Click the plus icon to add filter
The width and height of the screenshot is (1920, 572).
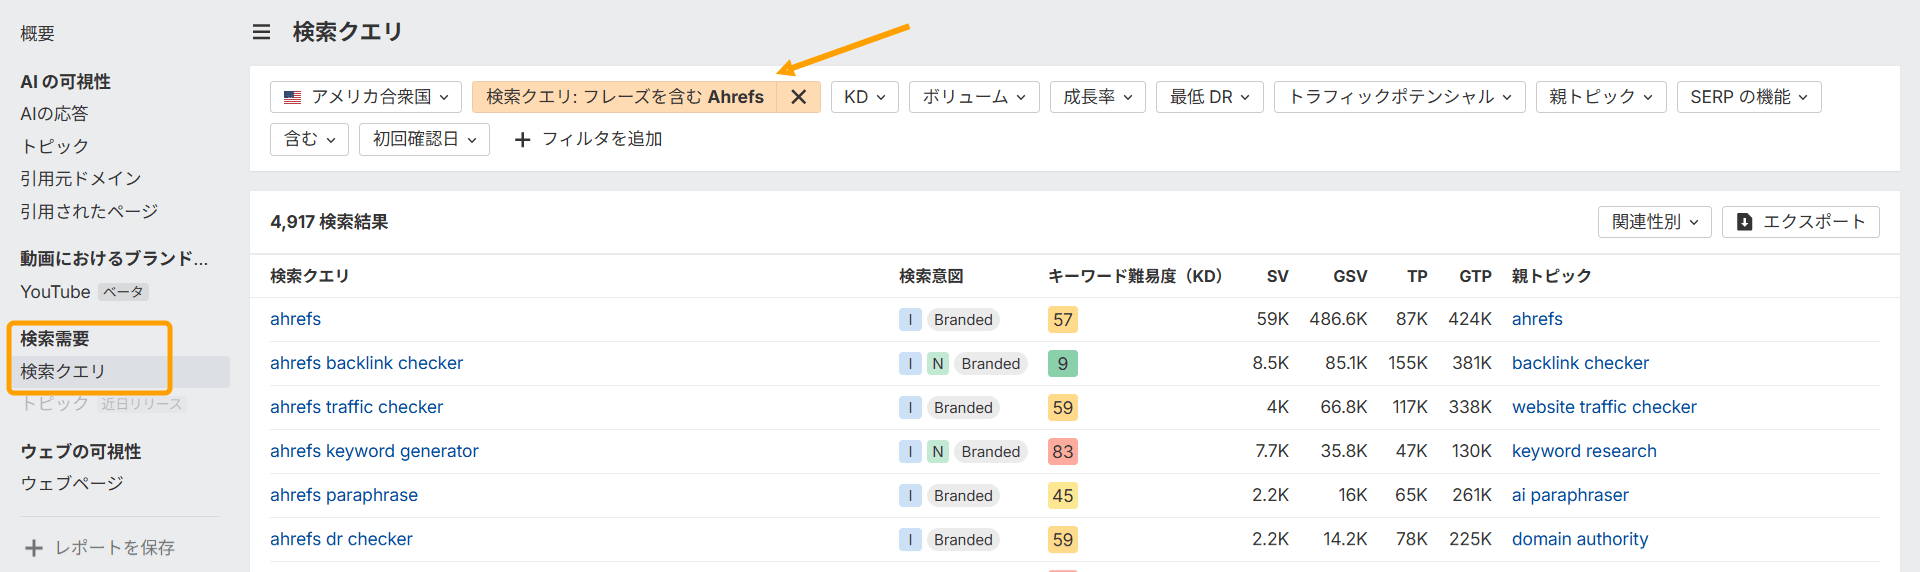point(522,139)
